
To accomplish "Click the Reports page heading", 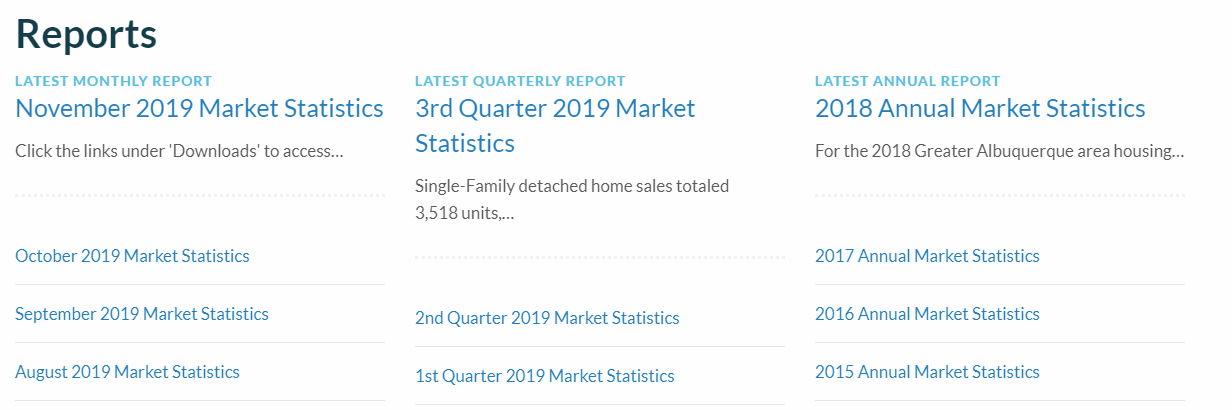I will pos(86,34).
